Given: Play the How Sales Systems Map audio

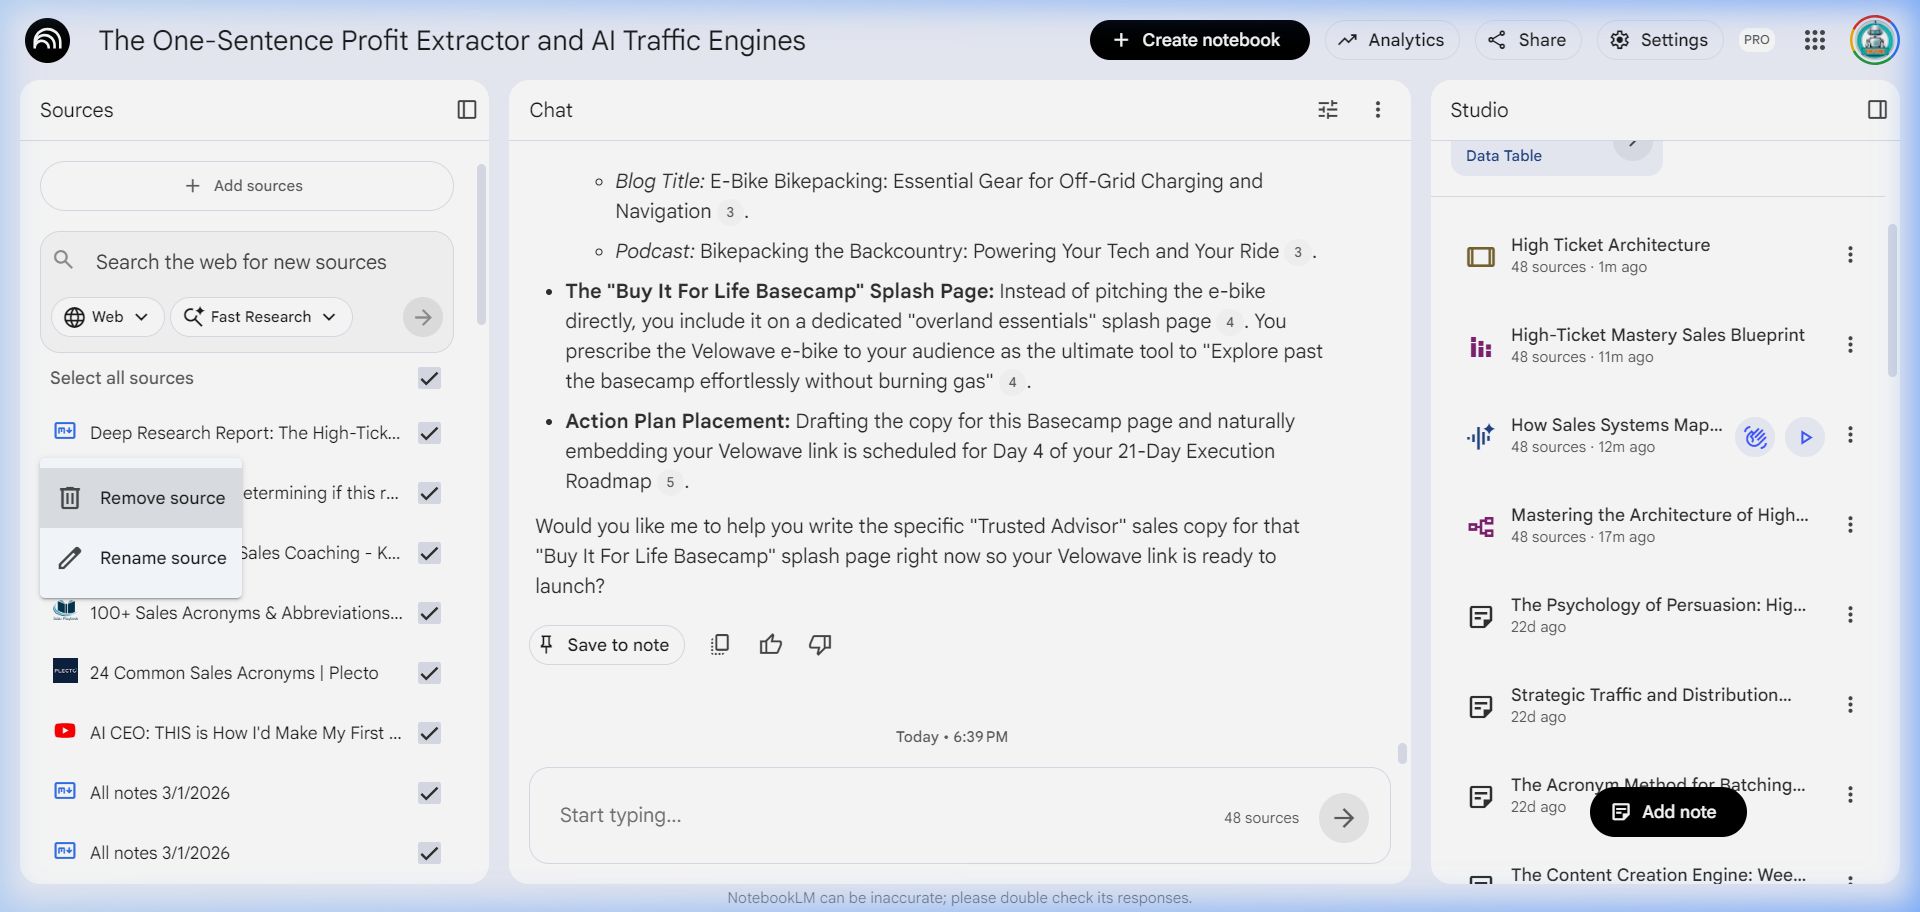Looking at the screenshot, I should 1804,437.
